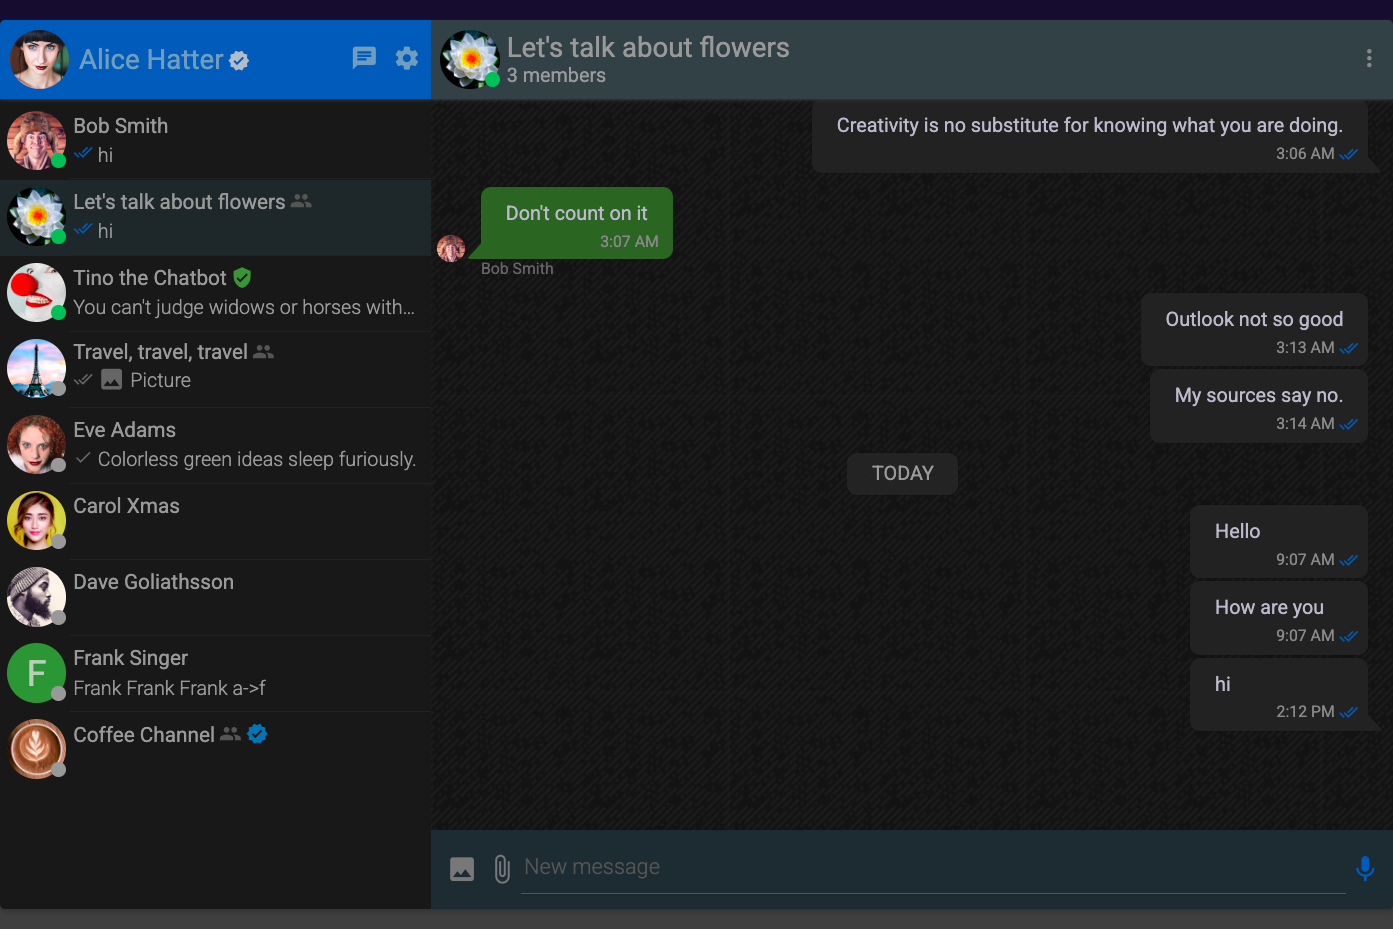Screen dimensions: 1393x929
Task: Open the chat options three-dot menu
Action: coord(1368,59)
